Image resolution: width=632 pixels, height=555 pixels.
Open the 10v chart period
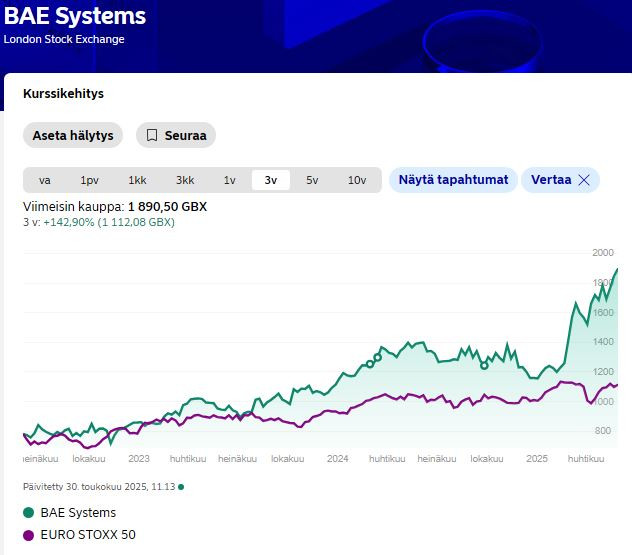pyautogui.click(x=357, y=180)
